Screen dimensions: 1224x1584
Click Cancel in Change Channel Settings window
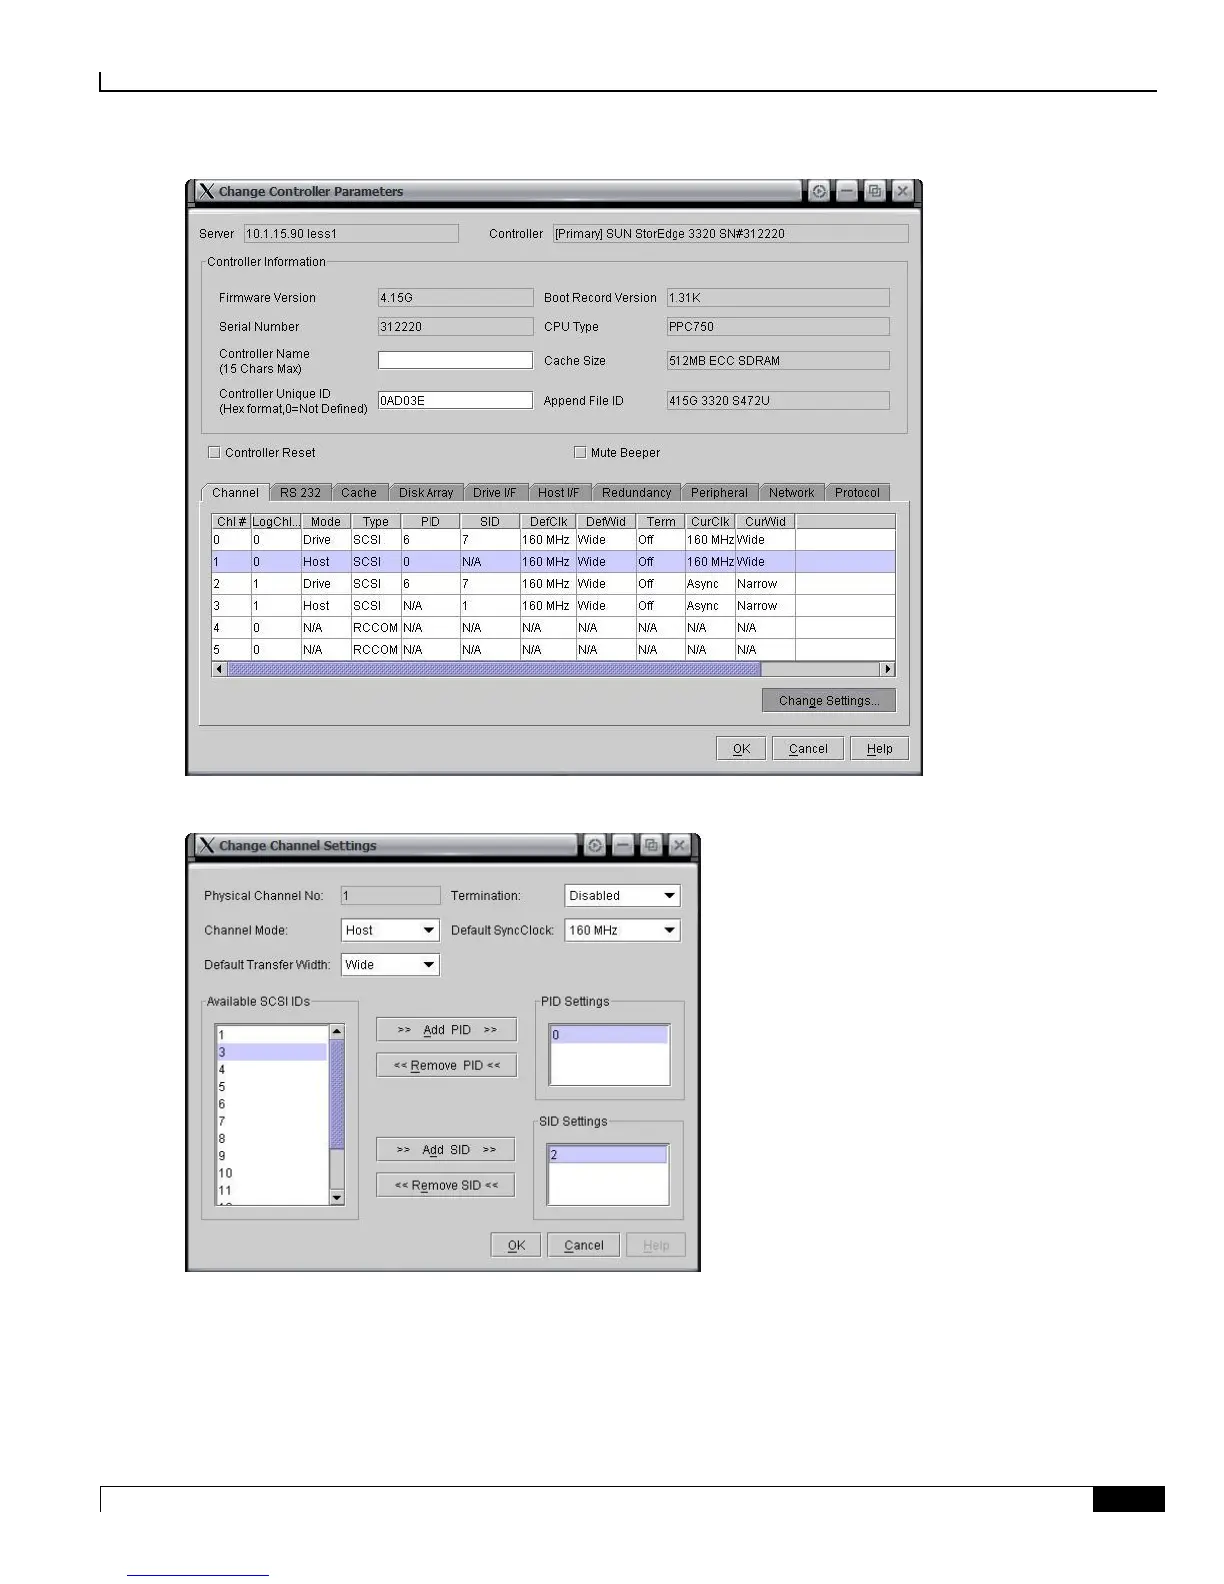coord(583,1246)
